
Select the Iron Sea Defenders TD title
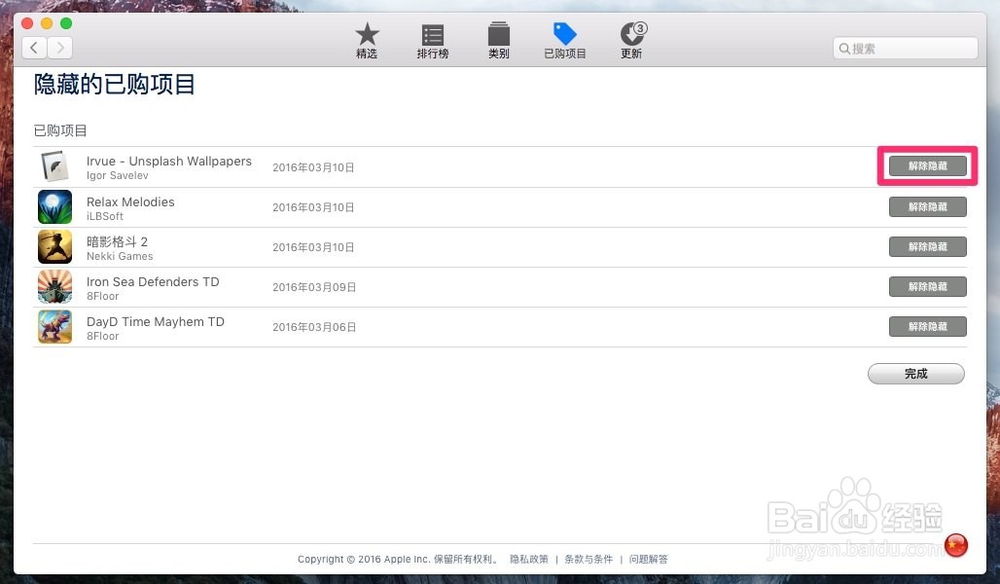pos(152,282)
